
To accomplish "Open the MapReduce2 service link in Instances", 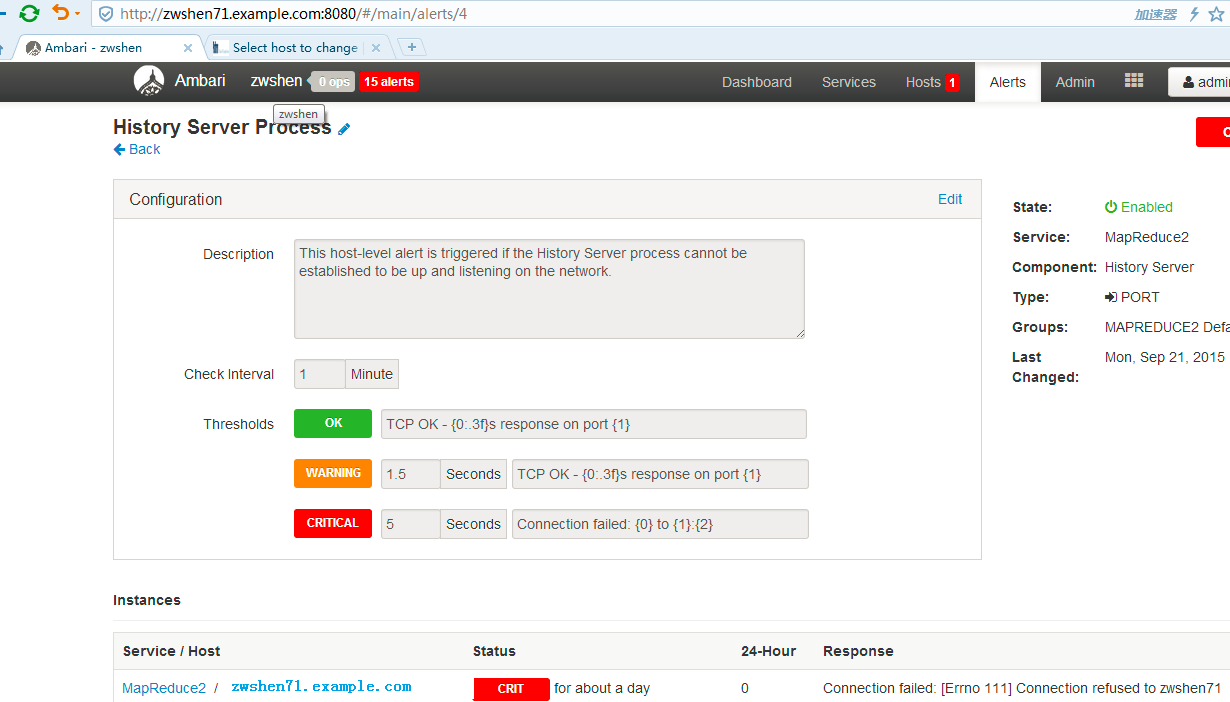I will click(164, 688).
